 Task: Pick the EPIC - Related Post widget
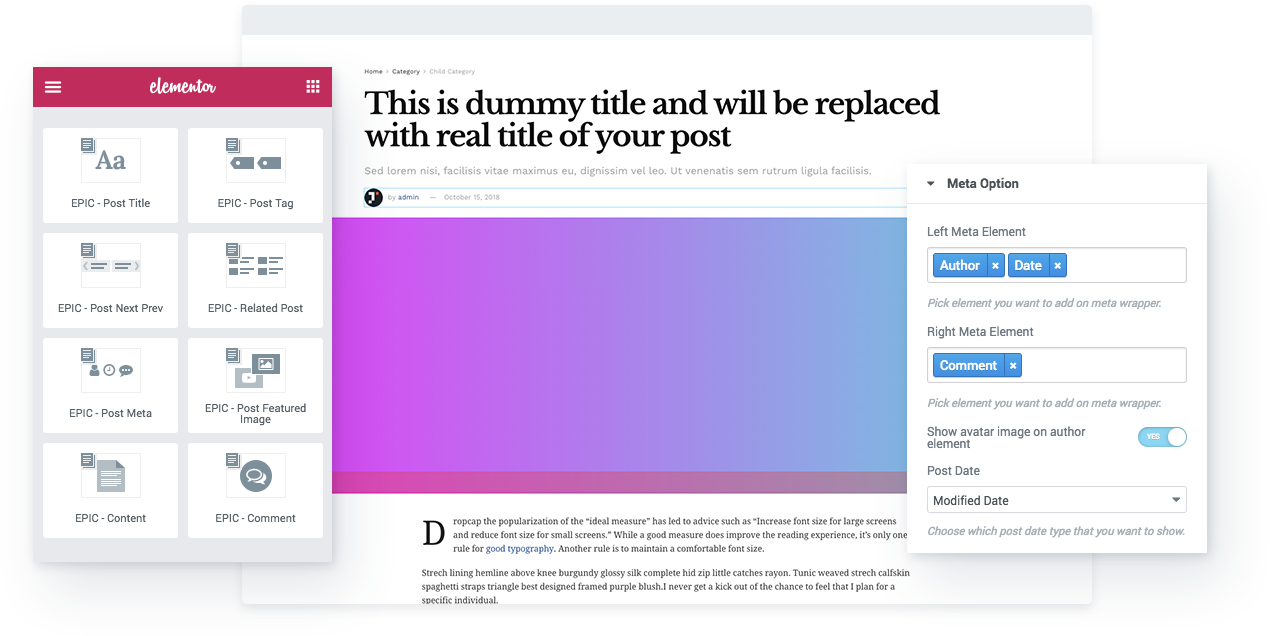click(x=255, y=280)
